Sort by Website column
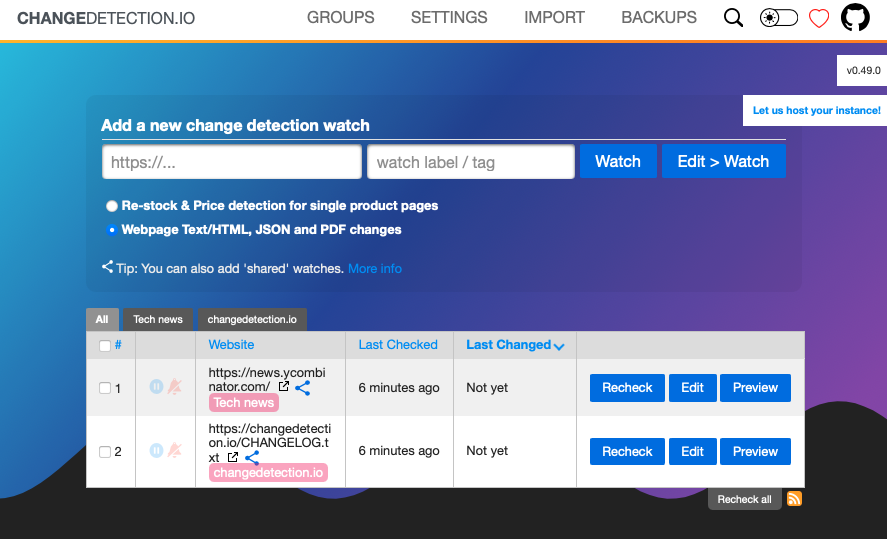 pos(231,345)
